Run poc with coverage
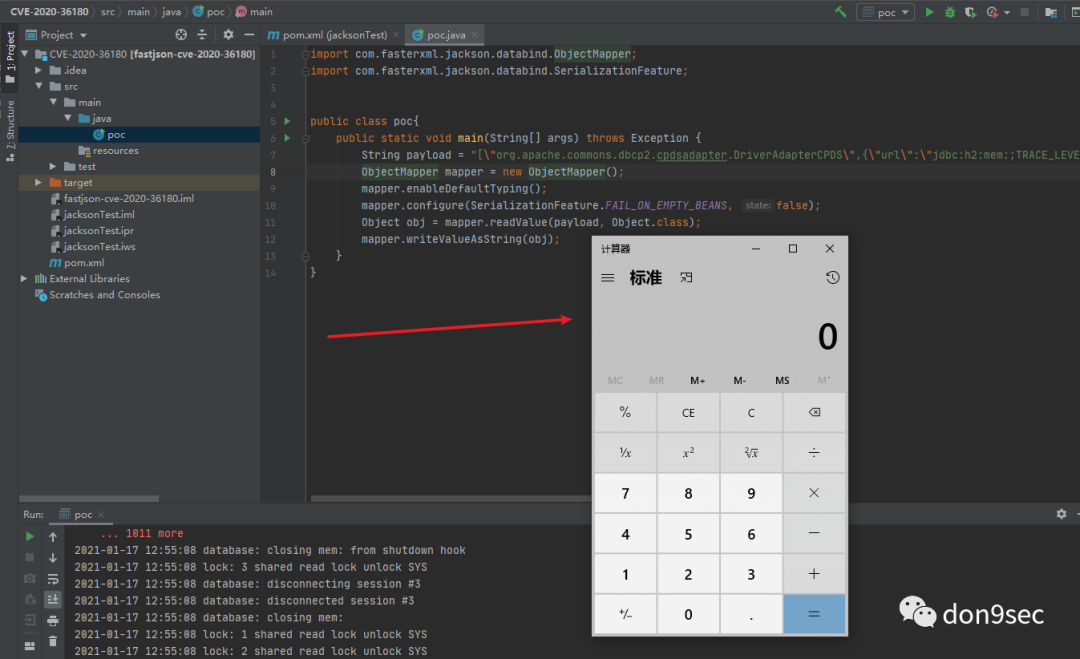Image resolution: width=1080 pixels, height=659 pixels. pyautogui.click(x=970, y=12)
